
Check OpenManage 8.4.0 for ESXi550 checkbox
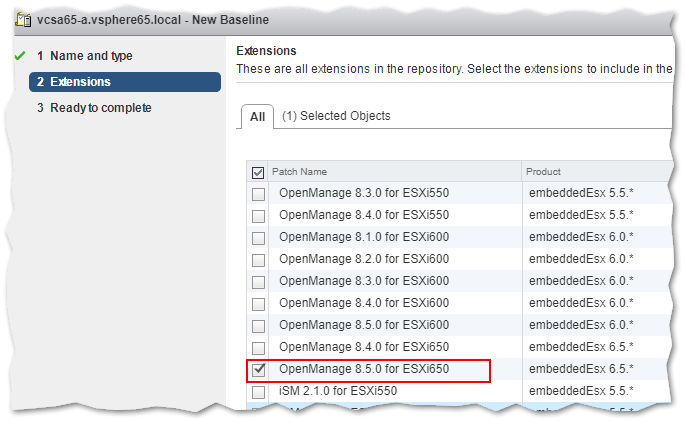(258, 216)
